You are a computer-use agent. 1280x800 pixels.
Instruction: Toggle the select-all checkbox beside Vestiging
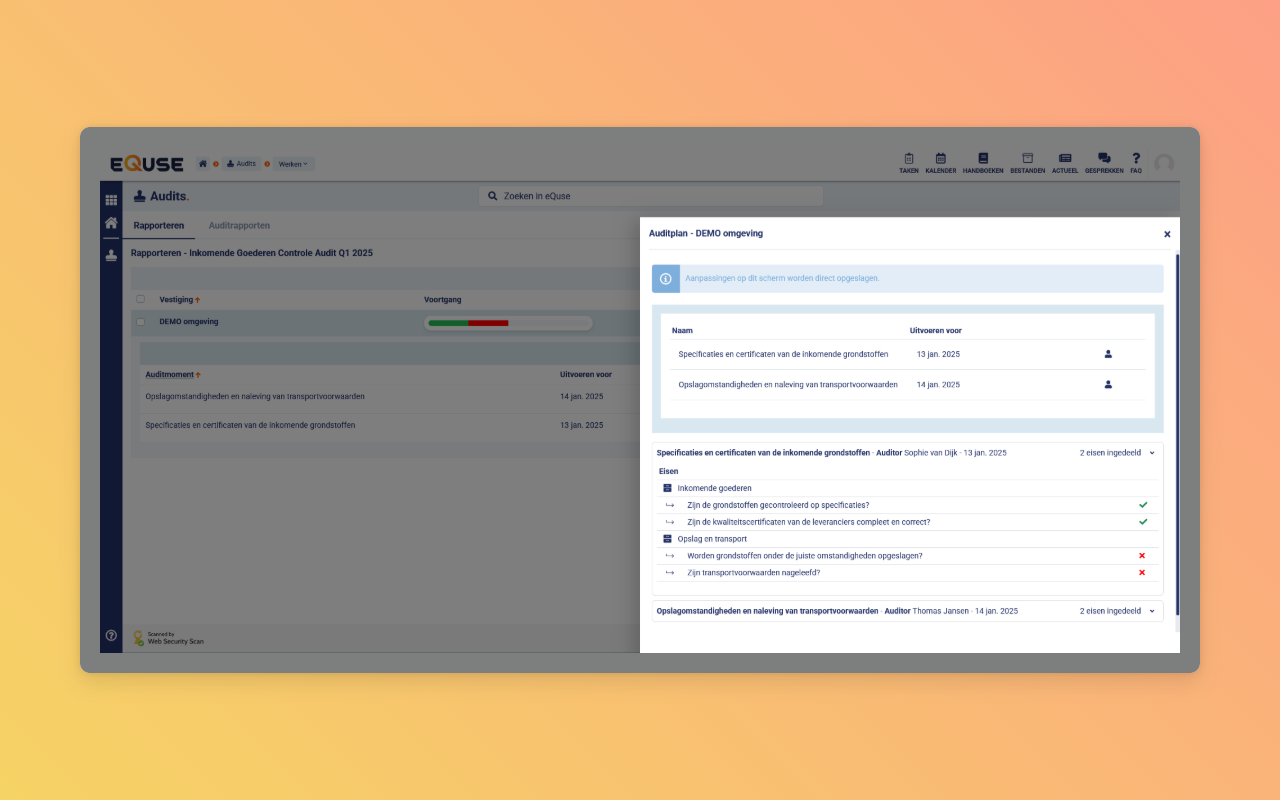click(x=140, y=299)
